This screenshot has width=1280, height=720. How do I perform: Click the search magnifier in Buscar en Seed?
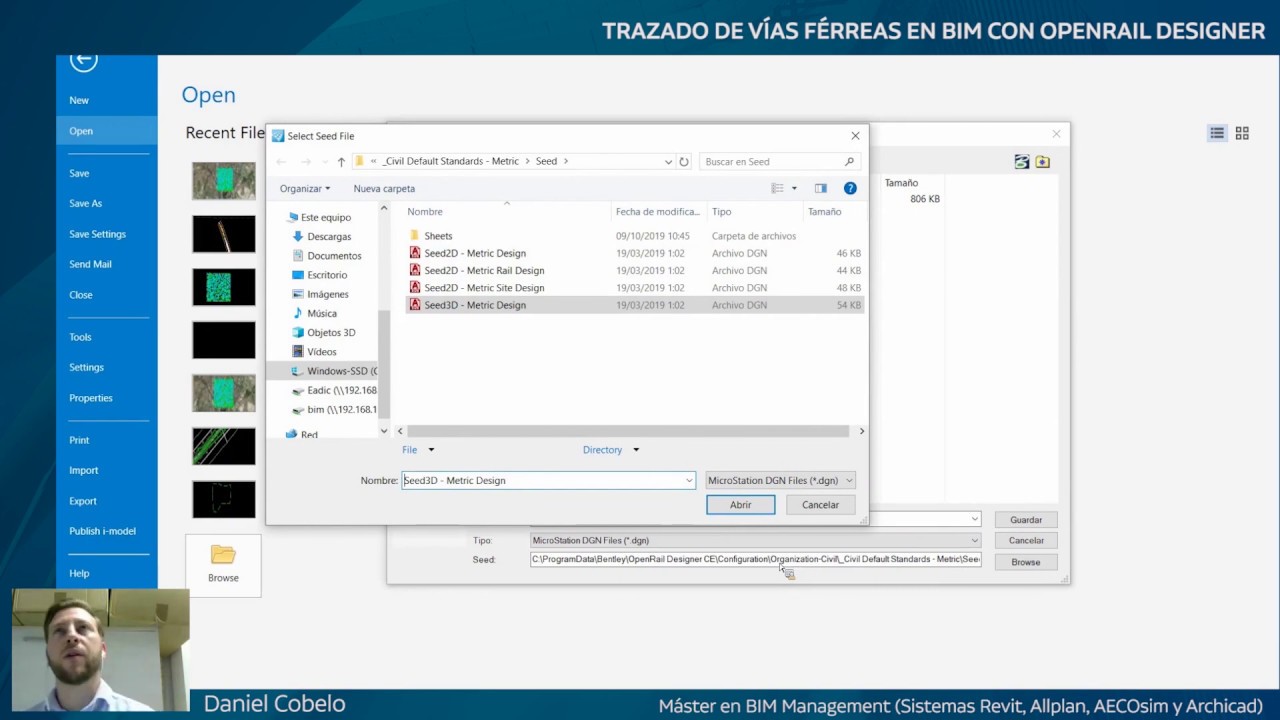pos(849,161)
